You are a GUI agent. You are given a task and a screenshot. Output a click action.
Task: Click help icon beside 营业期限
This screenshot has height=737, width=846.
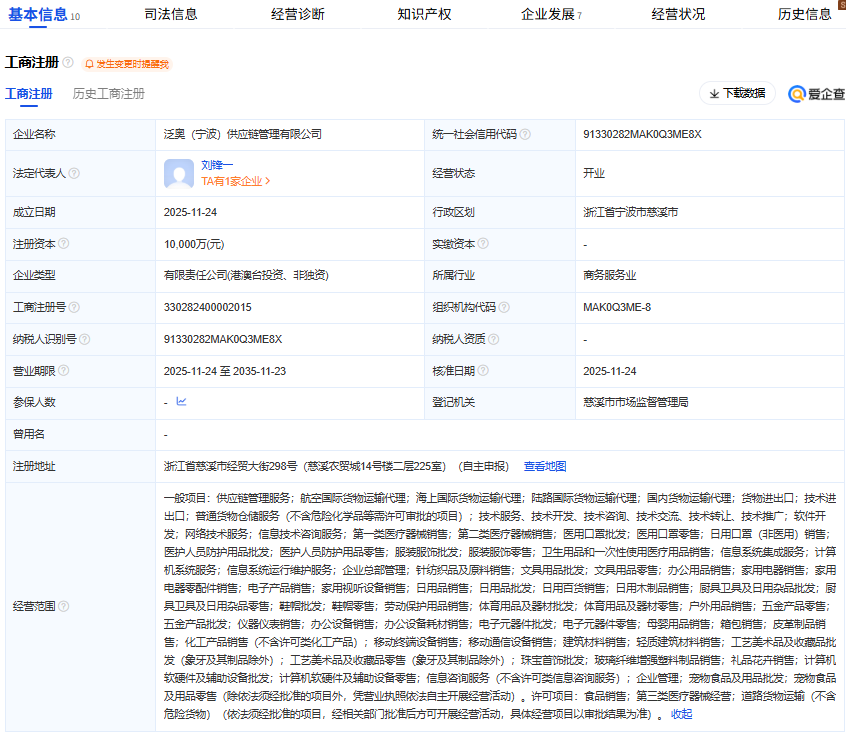pyautogui.click(x=64, y=370)
